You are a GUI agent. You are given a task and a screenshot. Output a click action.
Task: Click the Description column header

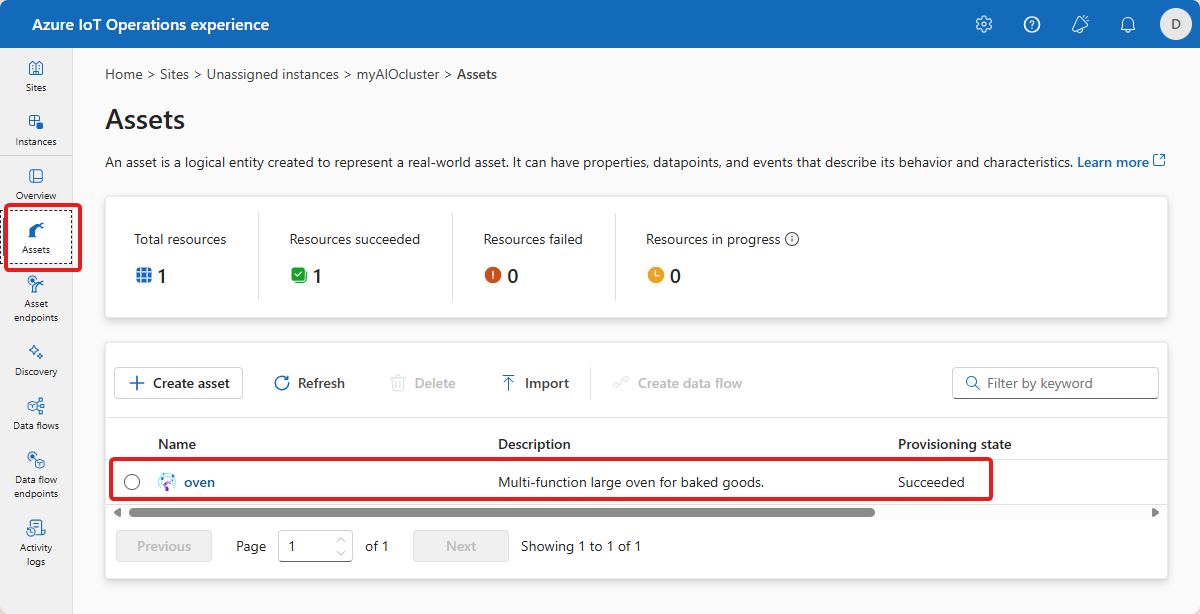534,444
